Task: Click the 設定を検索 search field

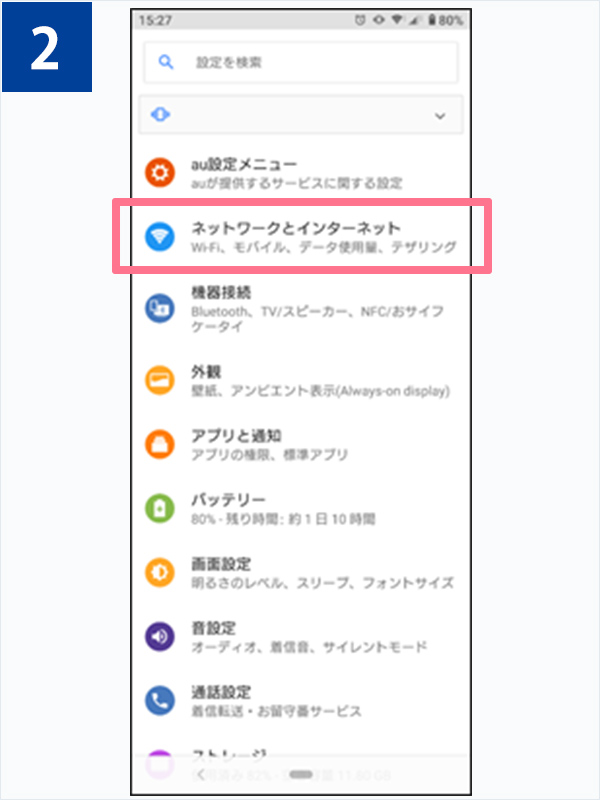Action: point(301,62)
